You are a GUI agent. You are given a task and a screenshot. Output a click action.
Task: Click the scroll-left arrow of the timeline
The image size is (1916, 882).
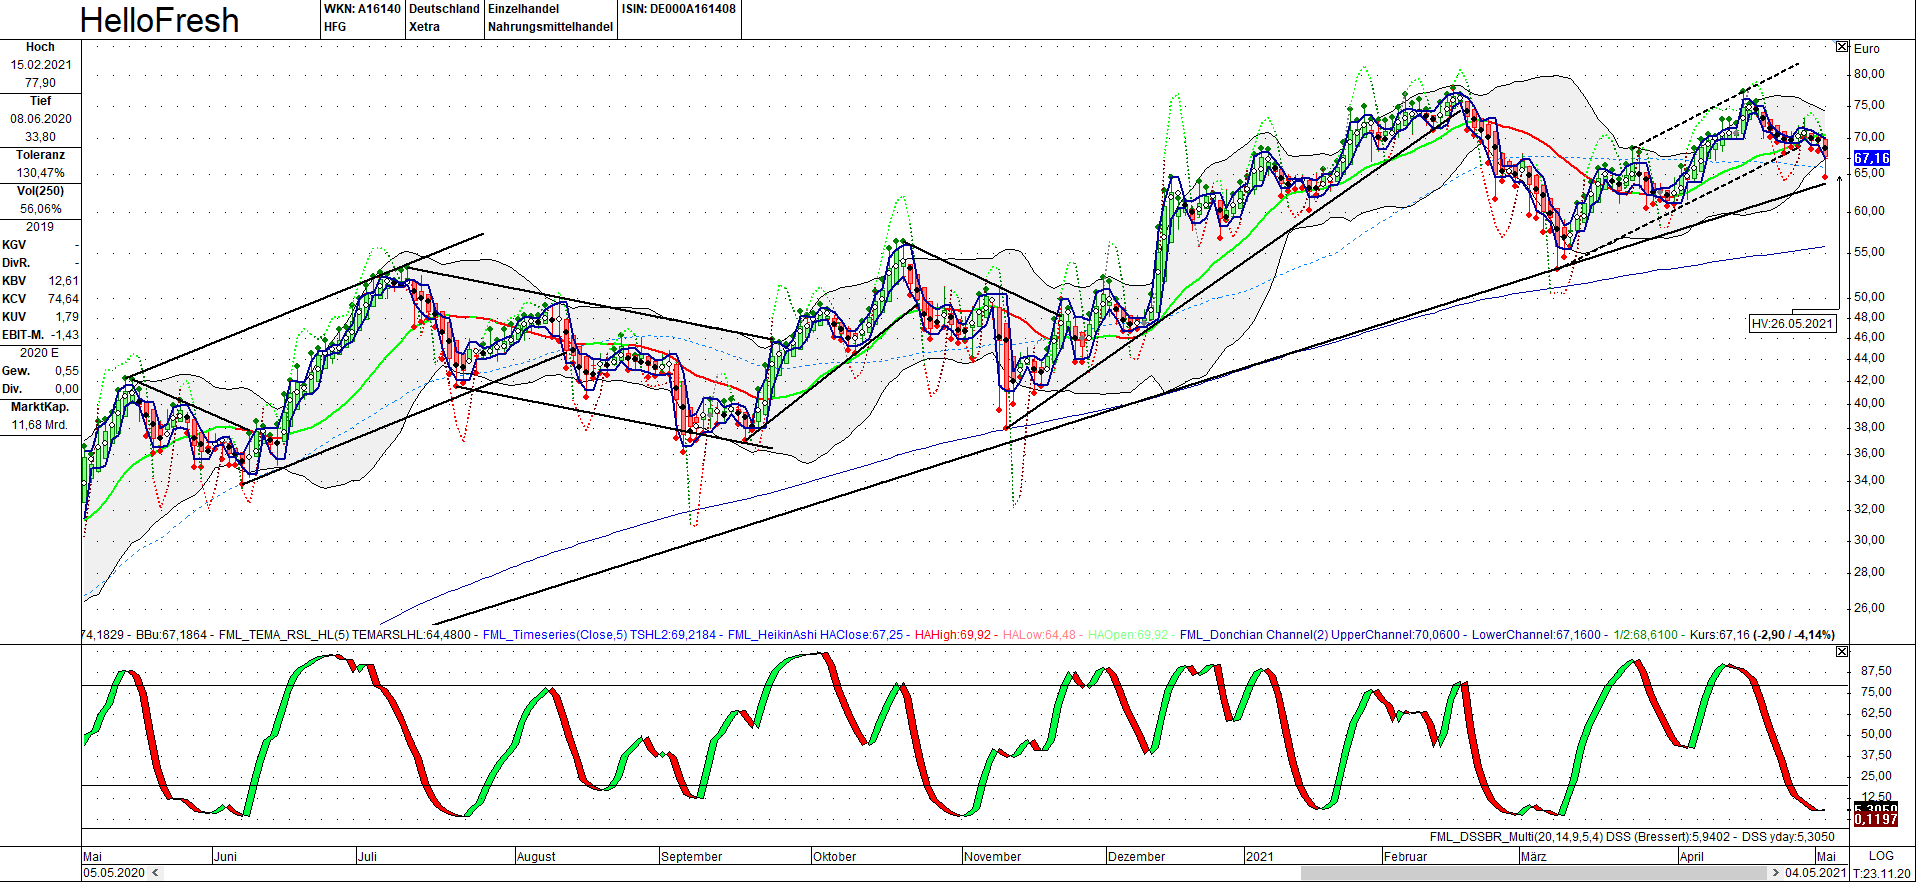point(154,873)
